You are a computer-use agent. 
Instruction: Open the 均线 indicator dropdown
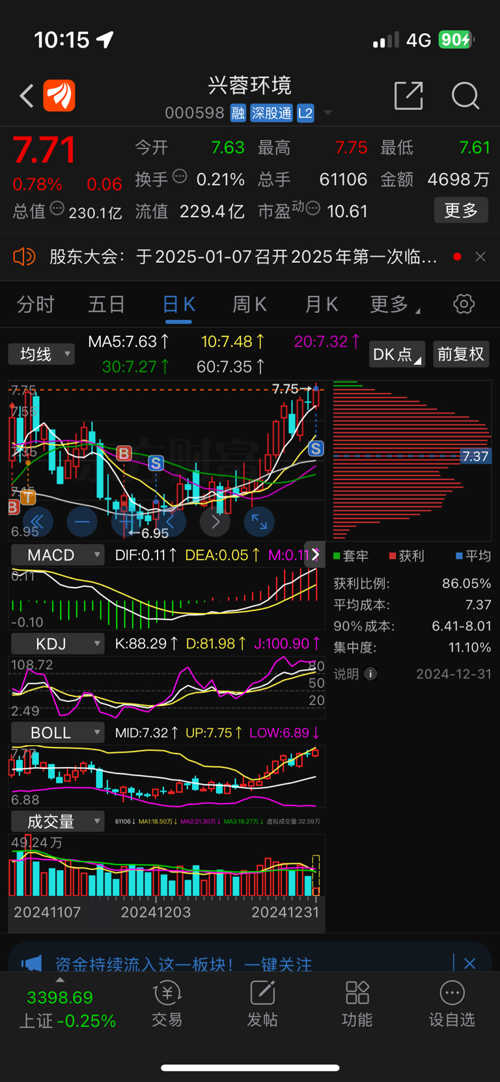(x=41, y=355)
